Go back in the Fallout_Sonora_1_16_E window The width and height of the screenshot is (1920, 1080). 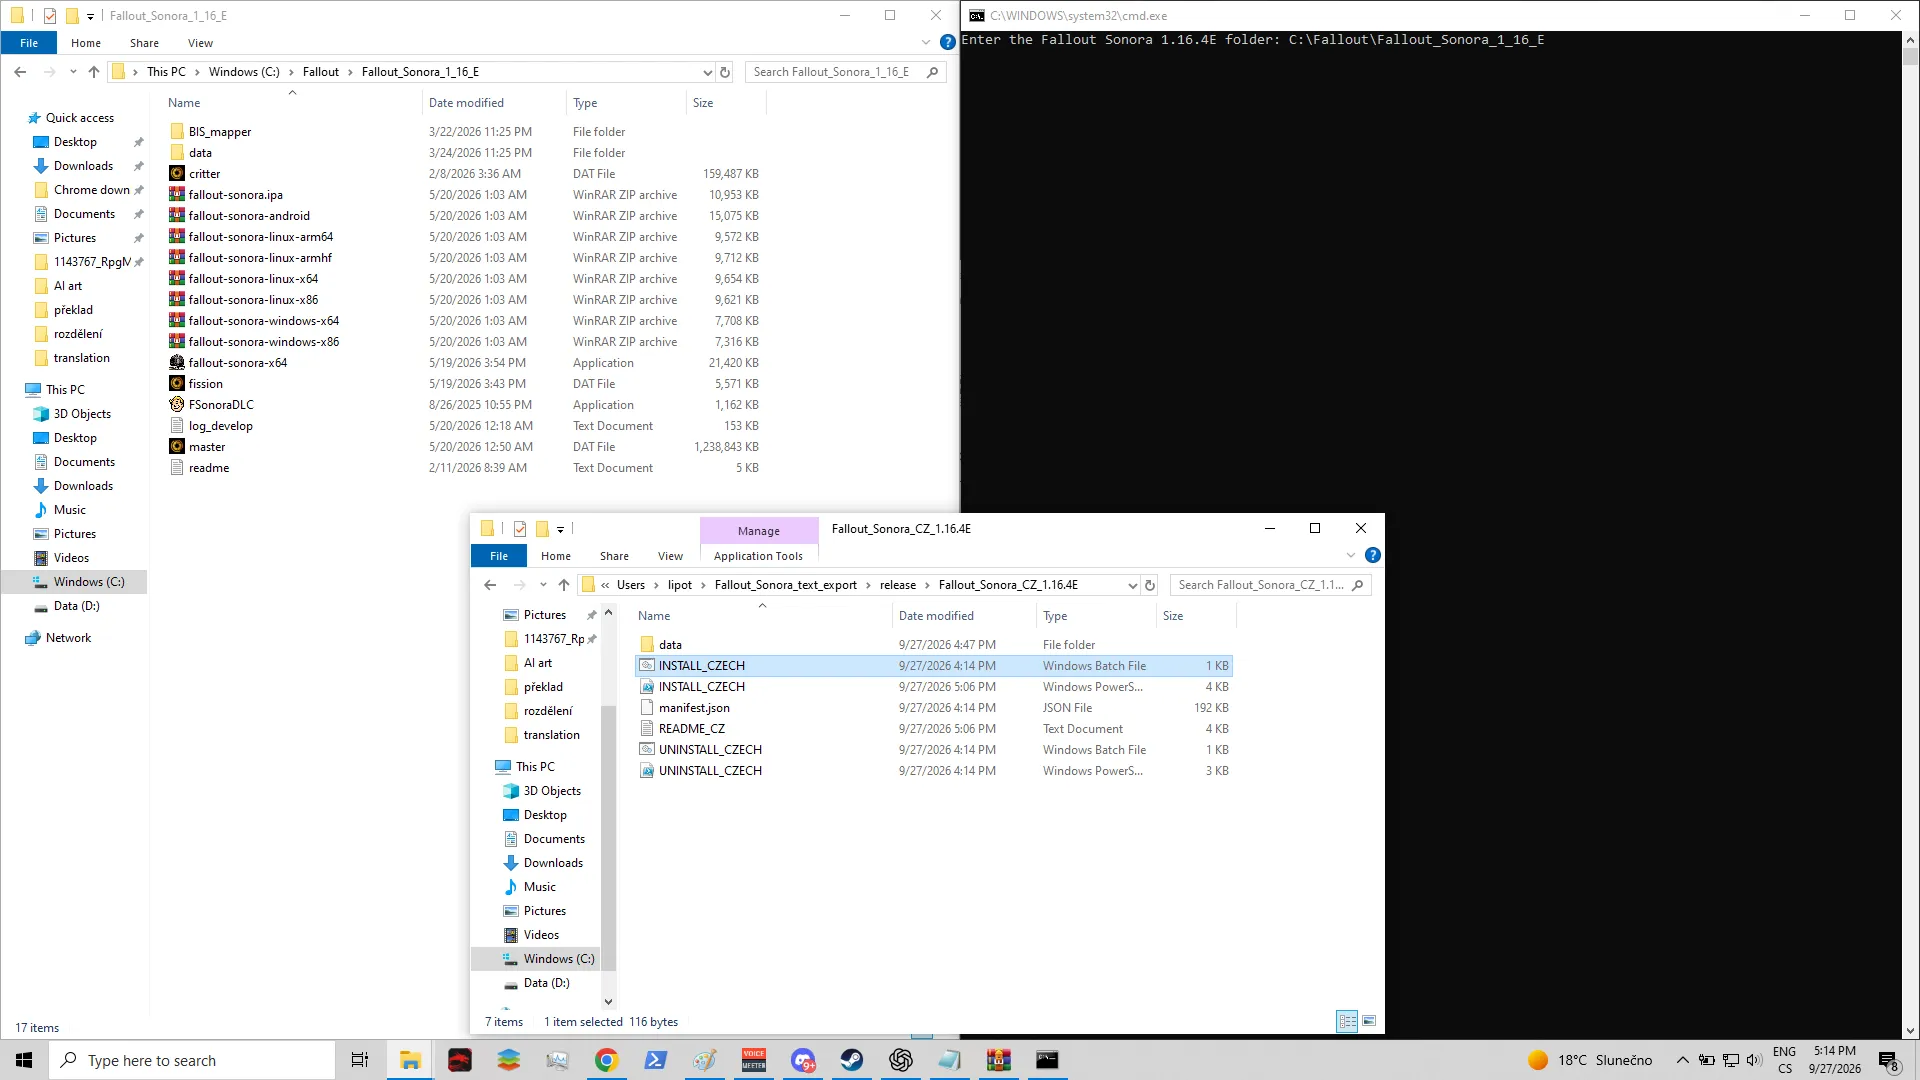20,72
